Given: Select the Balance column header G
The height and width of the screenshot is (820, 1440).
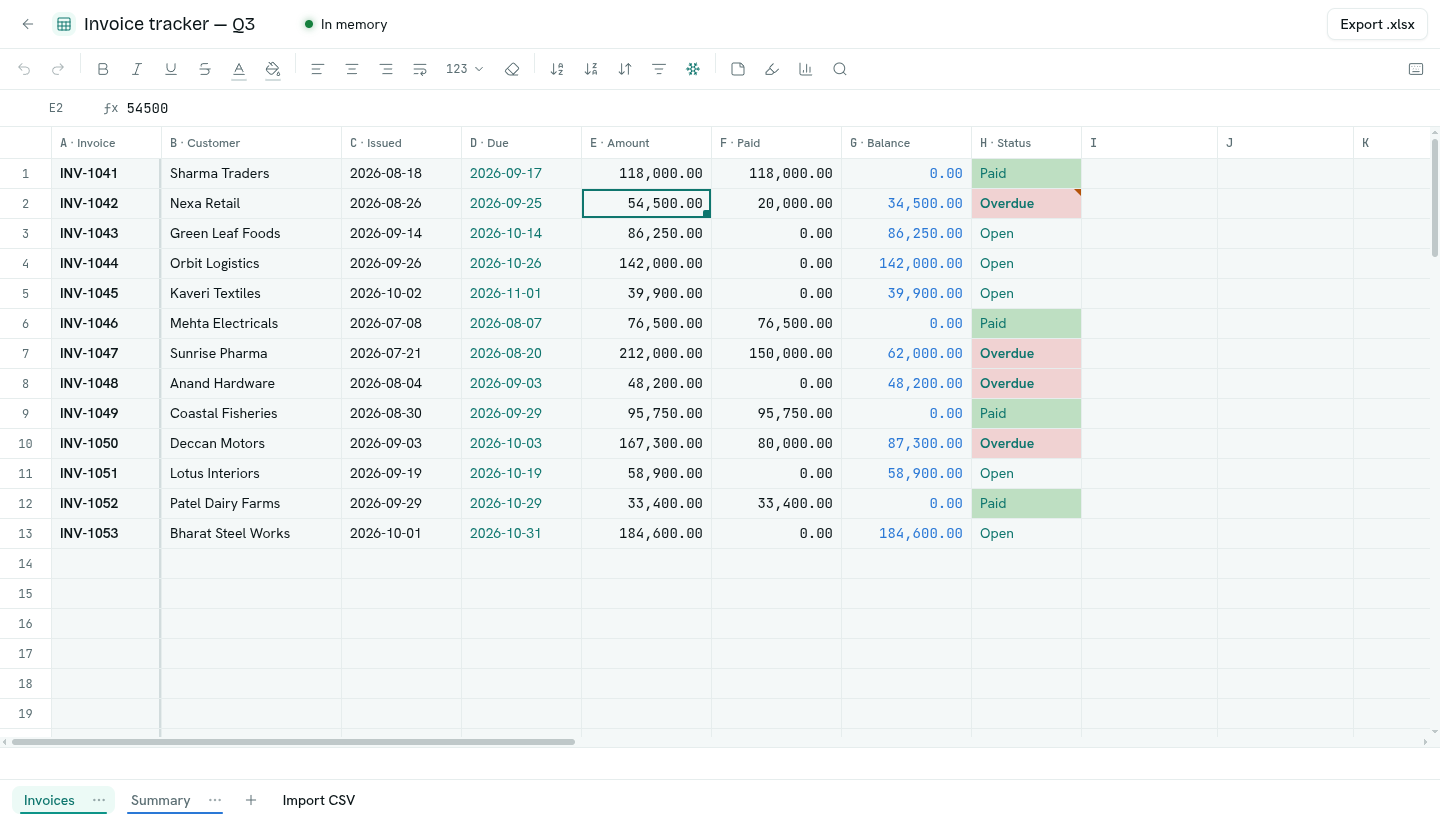Looking at the screenshot, I should point(906,143).
